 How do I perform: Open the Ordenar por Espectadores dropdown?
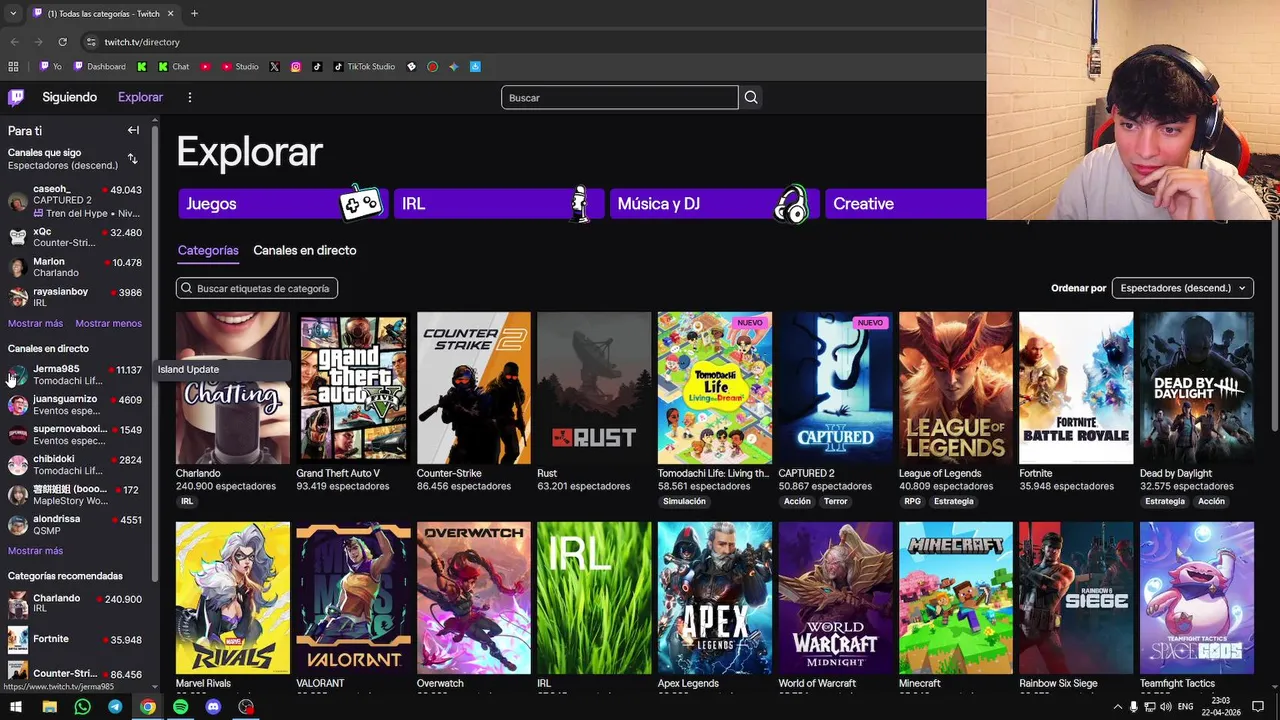(x=1183, y=288)
